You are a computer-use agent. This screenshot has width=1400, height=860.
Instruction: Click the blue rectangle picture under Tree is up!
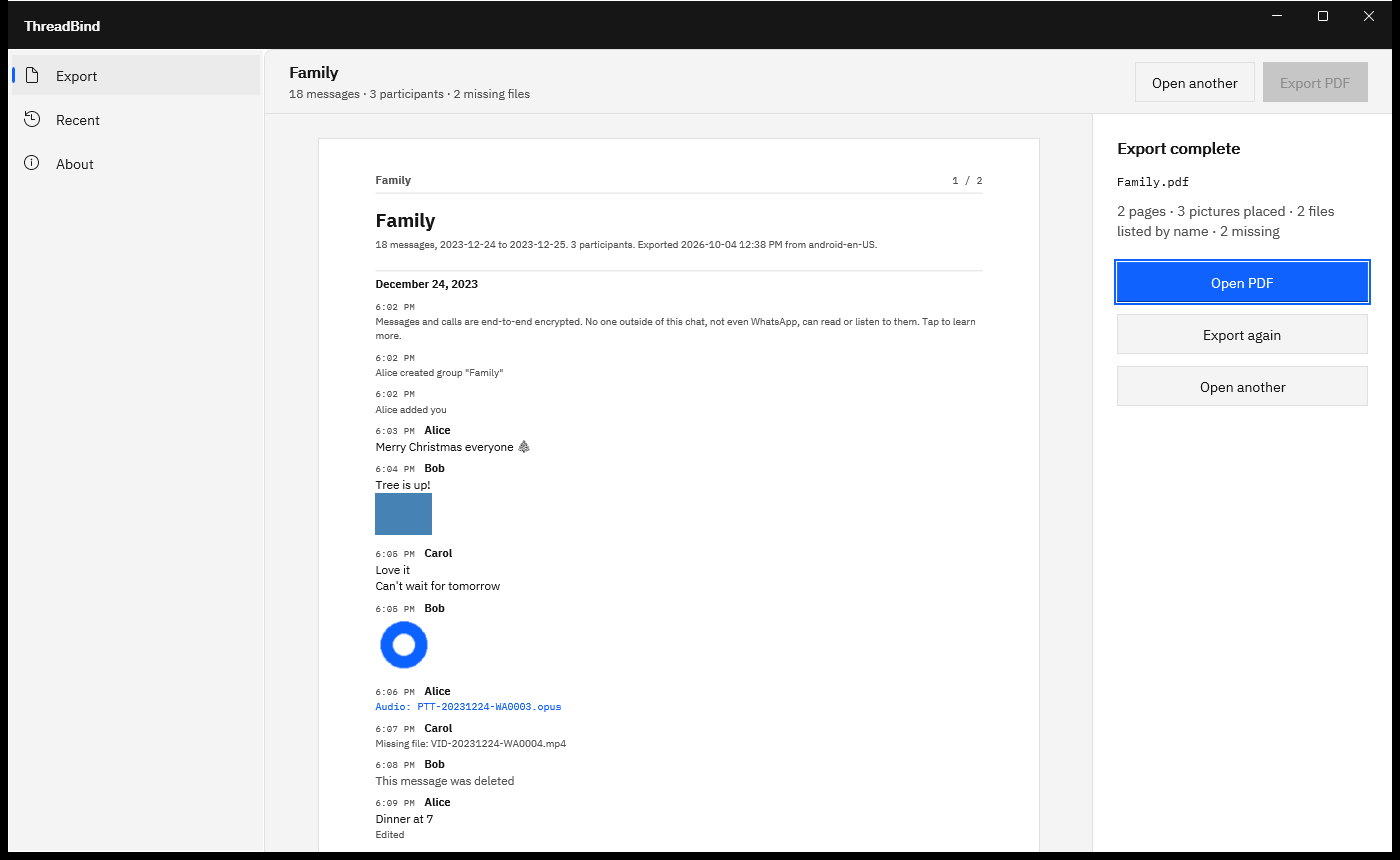tap(403, 514)
